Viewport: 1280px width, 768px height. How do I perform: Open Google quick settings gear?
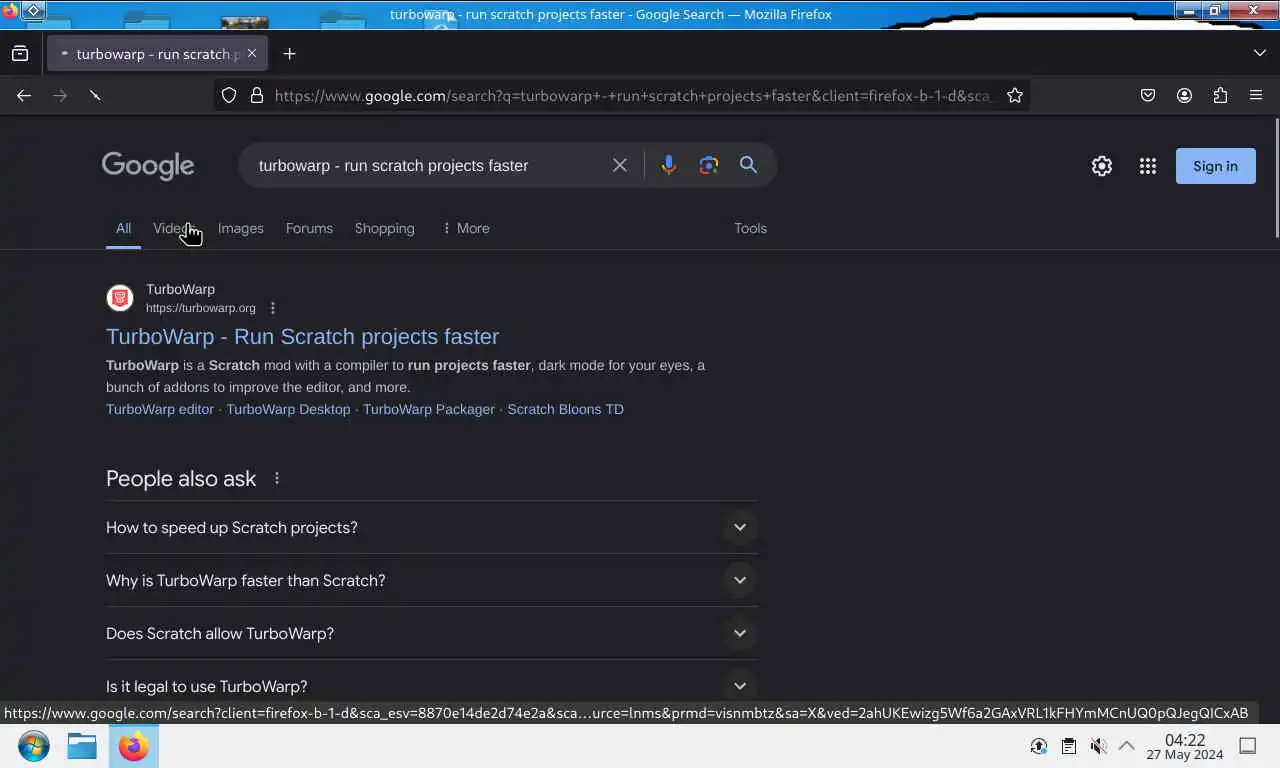point(1102,166)
